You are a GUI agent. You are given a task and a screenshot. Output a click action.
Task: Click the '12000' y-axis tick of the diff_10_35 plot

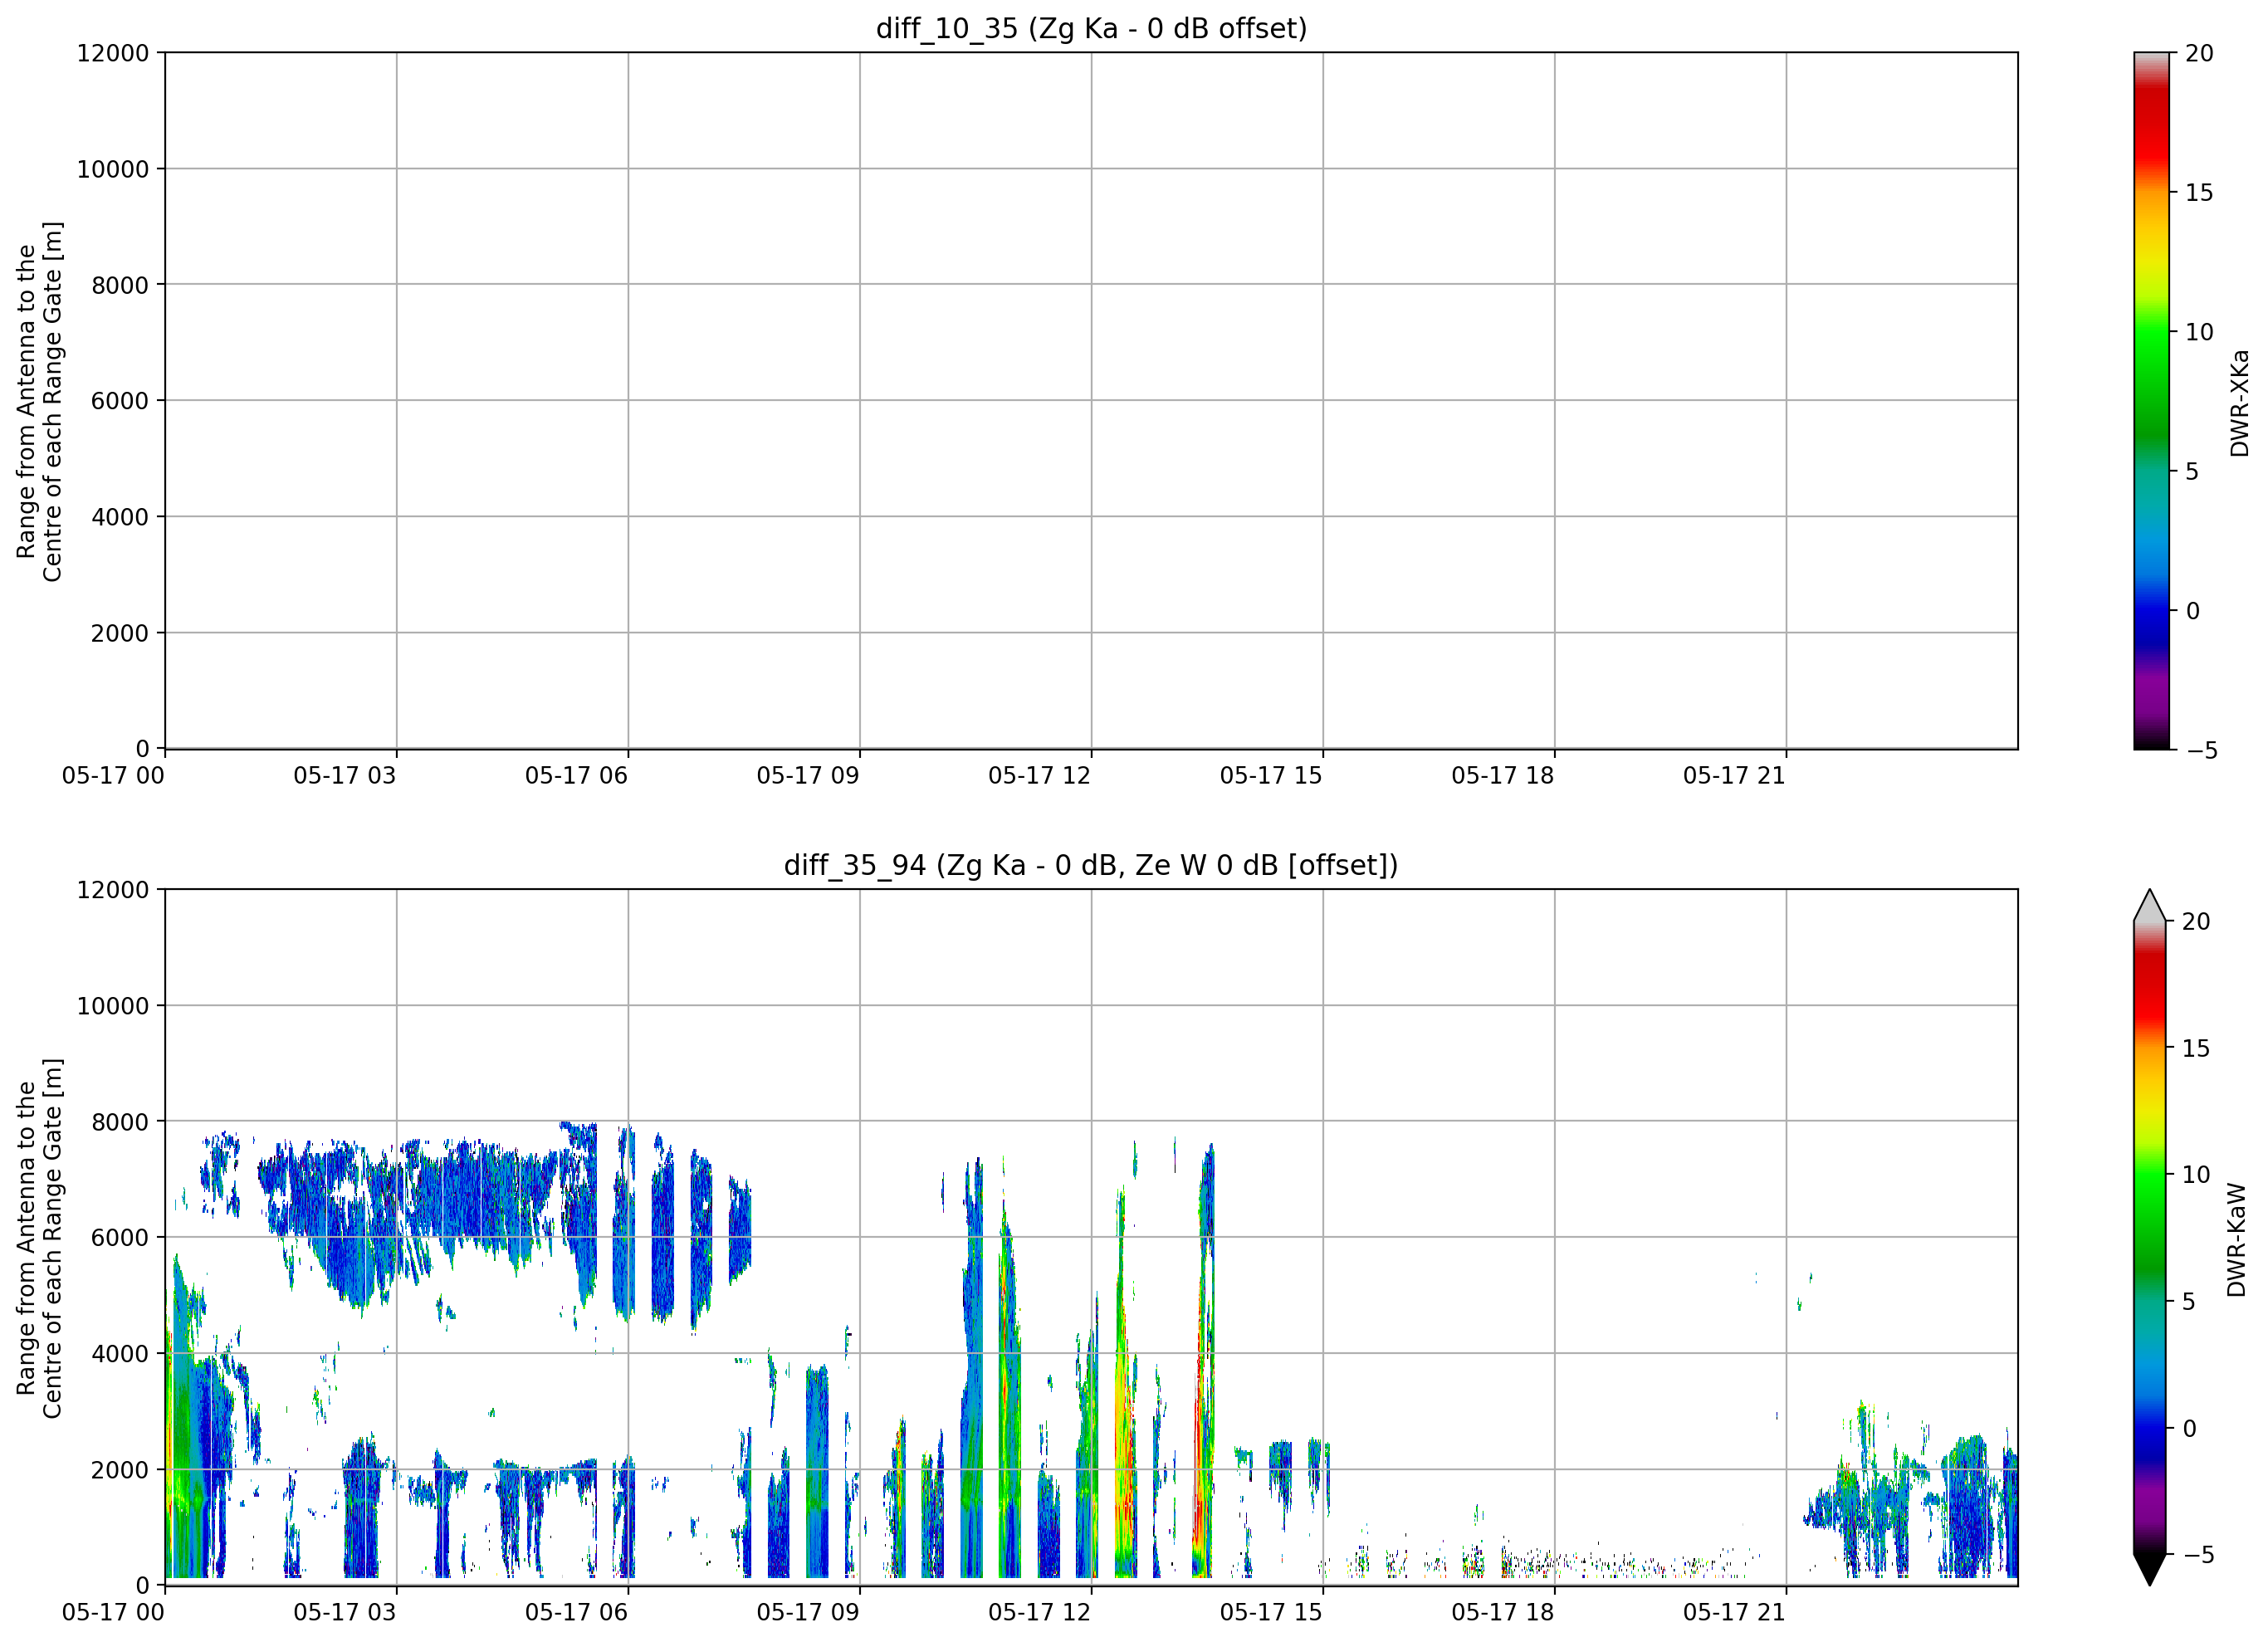tap(113, 53)
